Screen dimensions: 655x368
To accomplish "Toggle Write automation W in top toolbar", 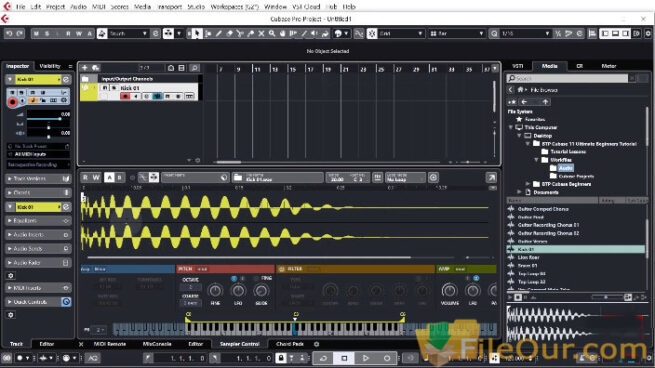I will pos(79,33).
